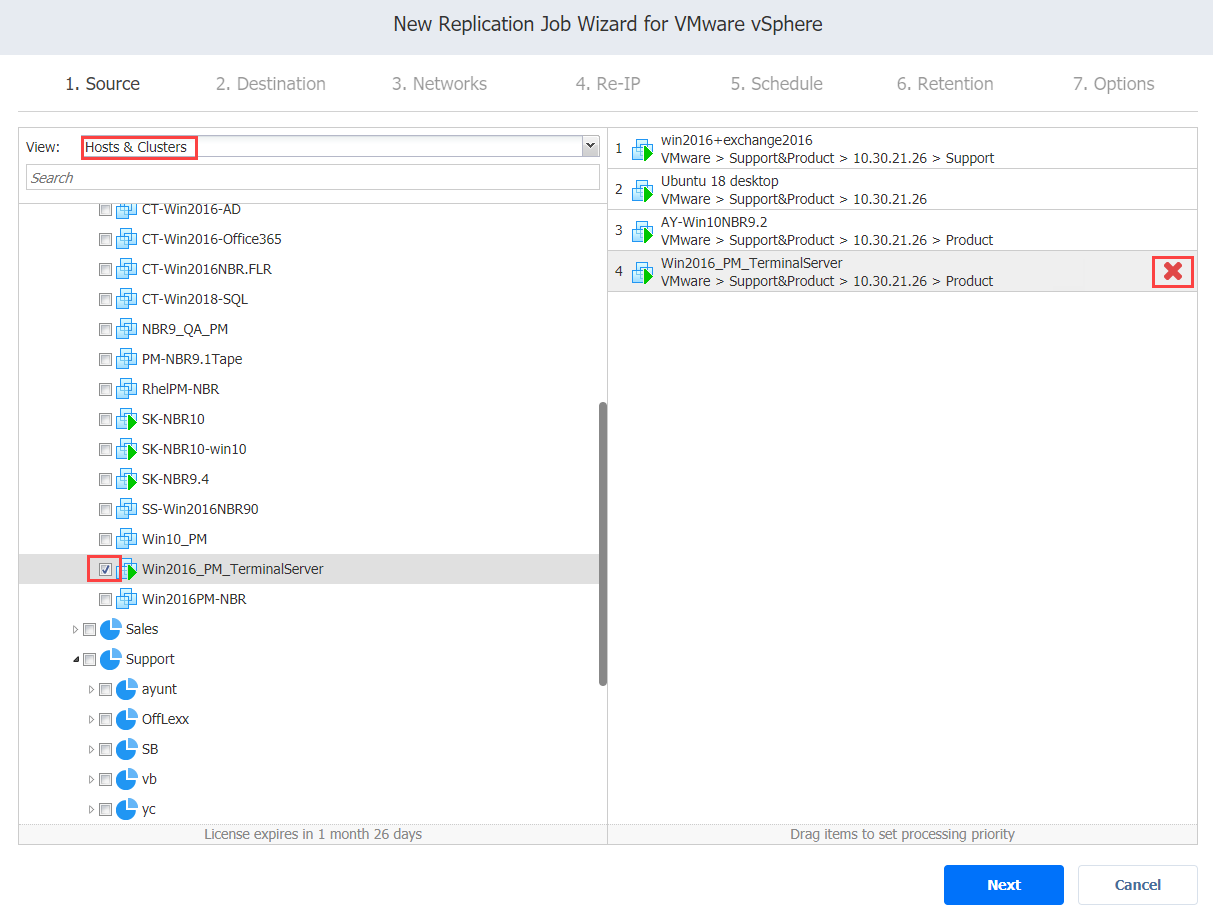Uncheck the Win2016_PM_TerminalServer checkbox
This screenshot has height=907, width=1213.
(106, 570)
